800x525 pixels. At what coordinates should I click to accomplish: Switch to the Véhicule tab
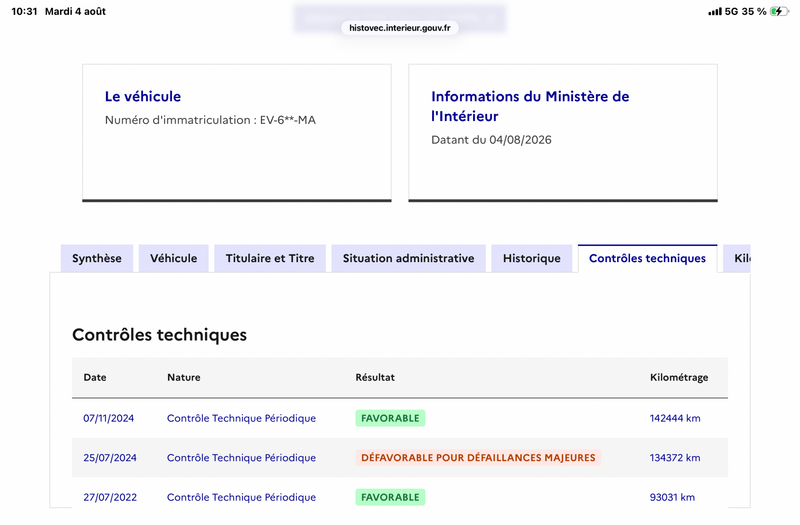[173, 258]
